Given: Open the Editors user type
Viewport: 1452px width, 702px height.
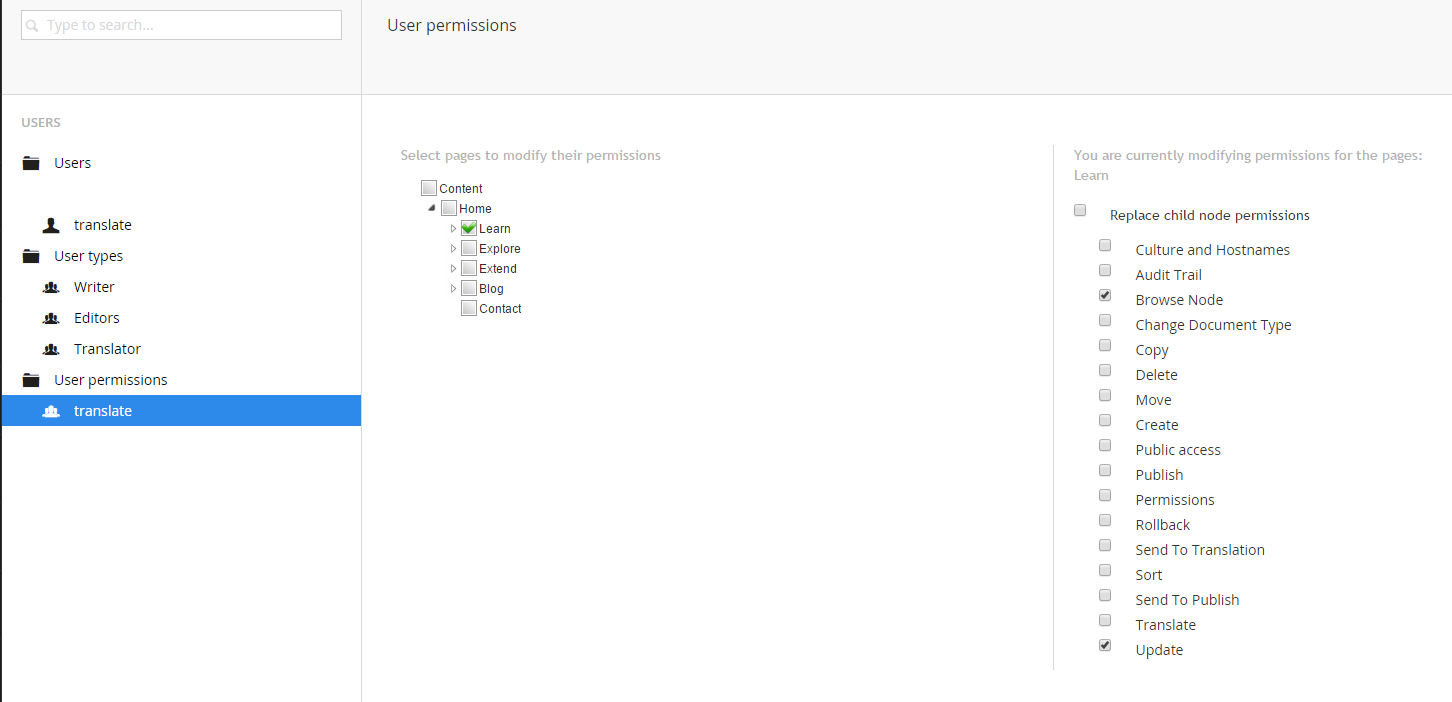Looking at the screenshot, I should click(97, 318).
